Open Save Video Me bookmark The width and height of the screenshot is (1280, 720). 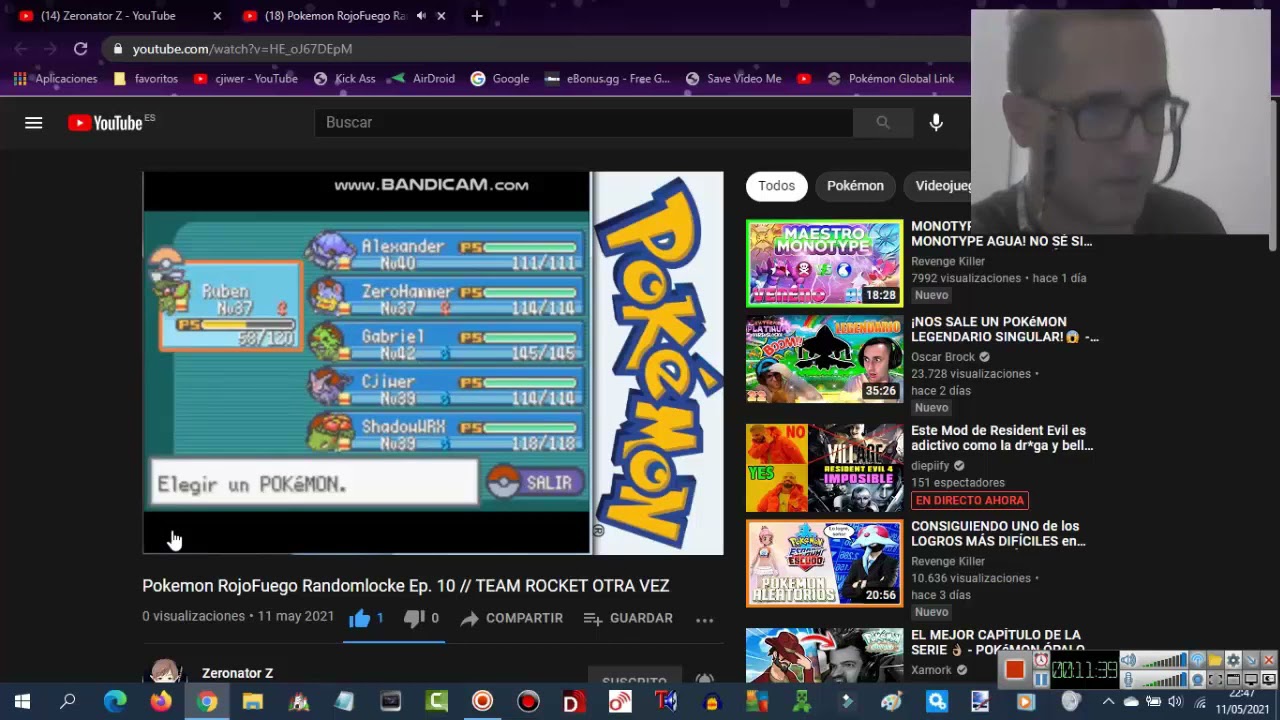click(733, 78)
